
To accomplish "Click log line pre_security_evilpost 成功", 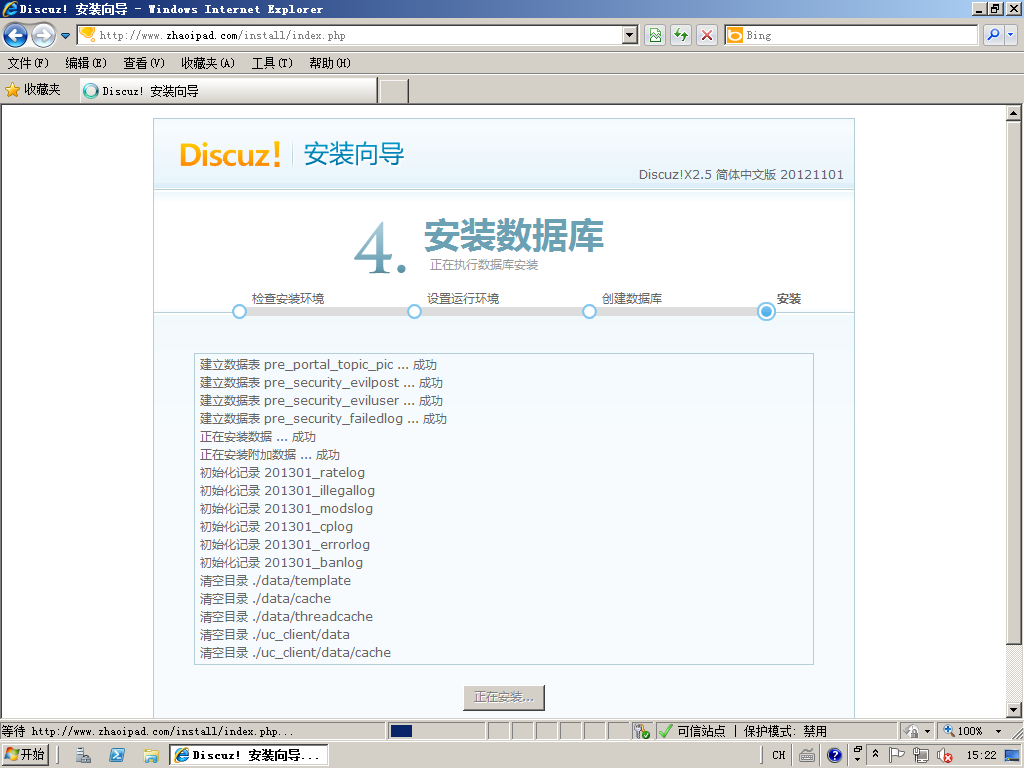I will pos(321,383).
